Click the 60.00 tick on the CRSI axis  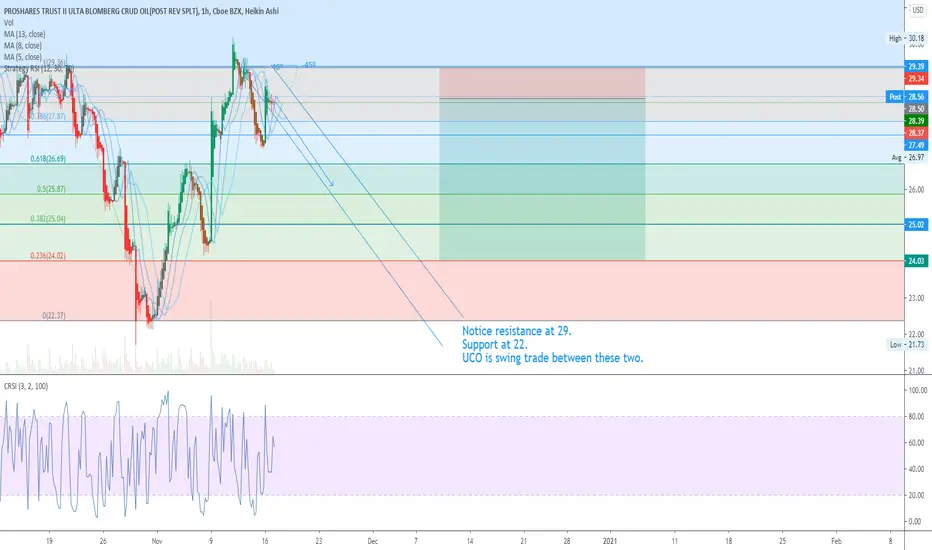[x=916, y=442]
